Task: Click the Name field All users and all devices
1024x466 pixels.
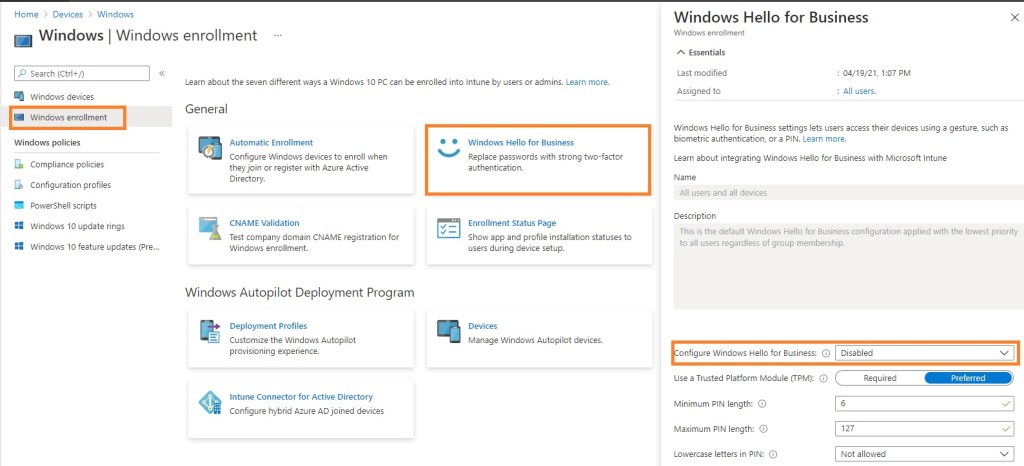Action: pos(849,193)
